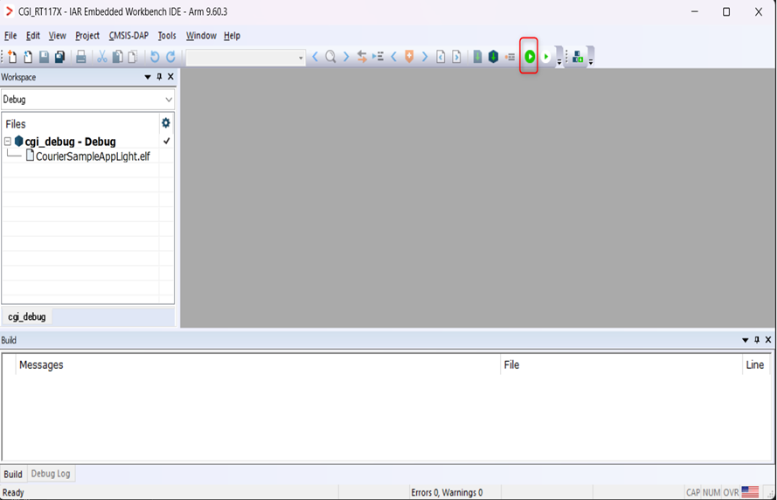This screenshot has height=500, width=777.
Task: Click the icon right of the debug buttons
Action: pos(578,57)
